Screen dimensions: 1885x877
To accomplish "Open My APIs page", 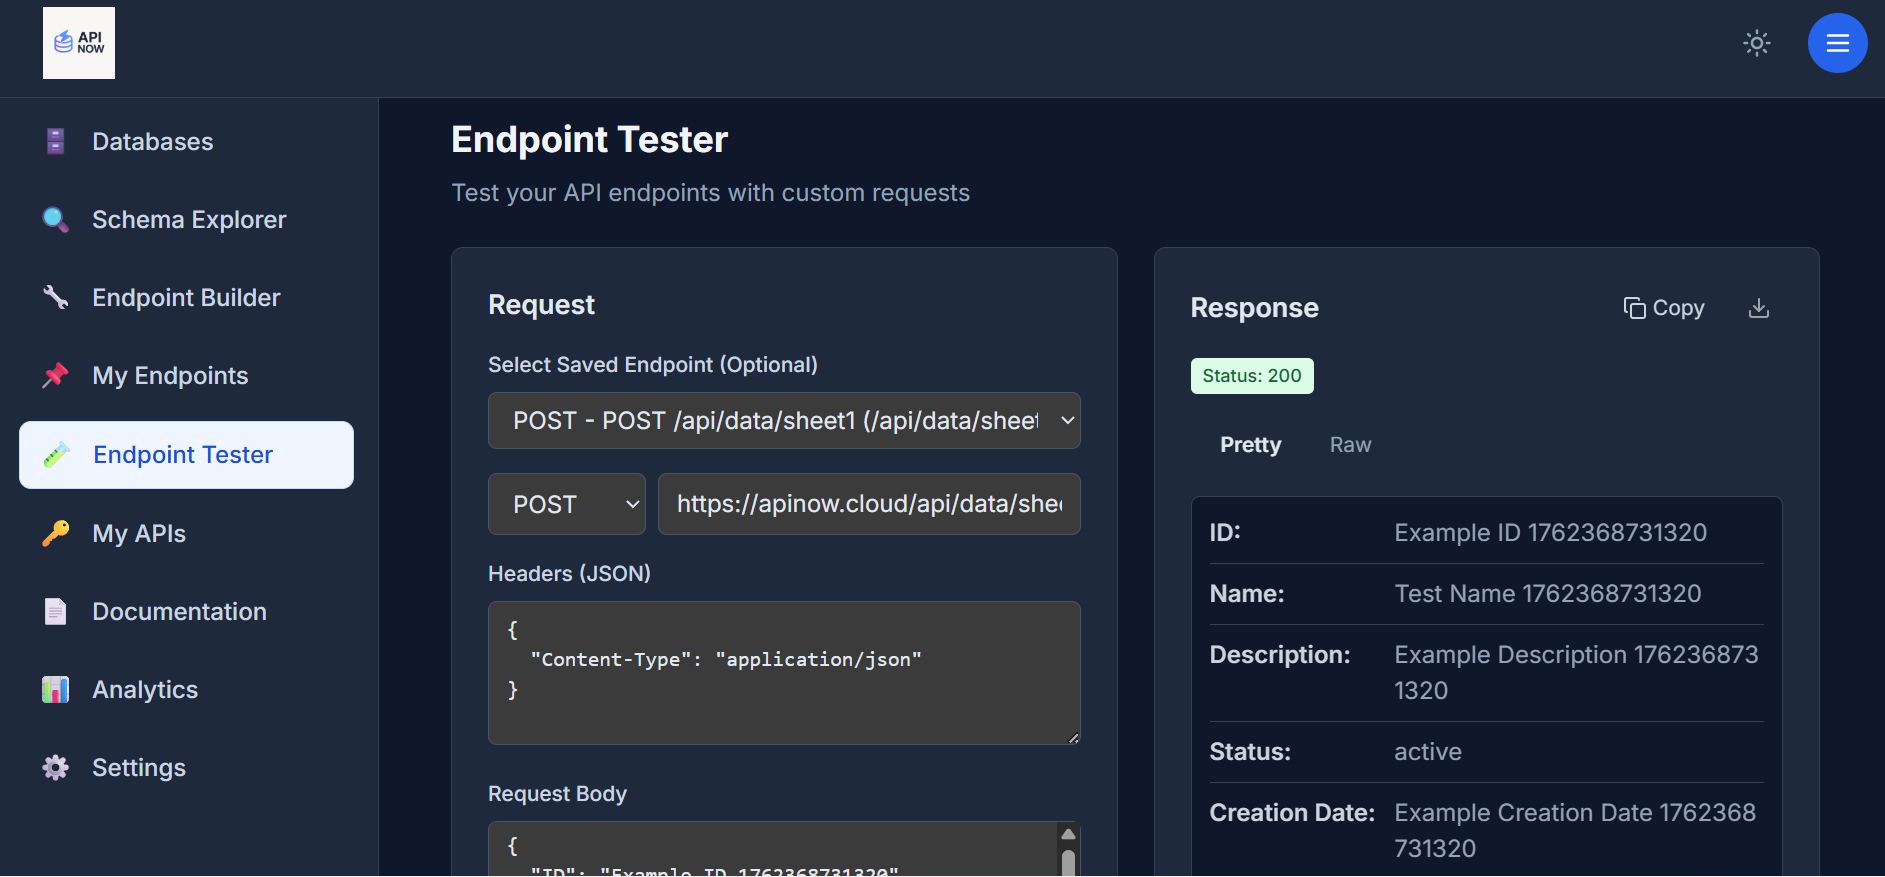I will (x=187, y=533).
